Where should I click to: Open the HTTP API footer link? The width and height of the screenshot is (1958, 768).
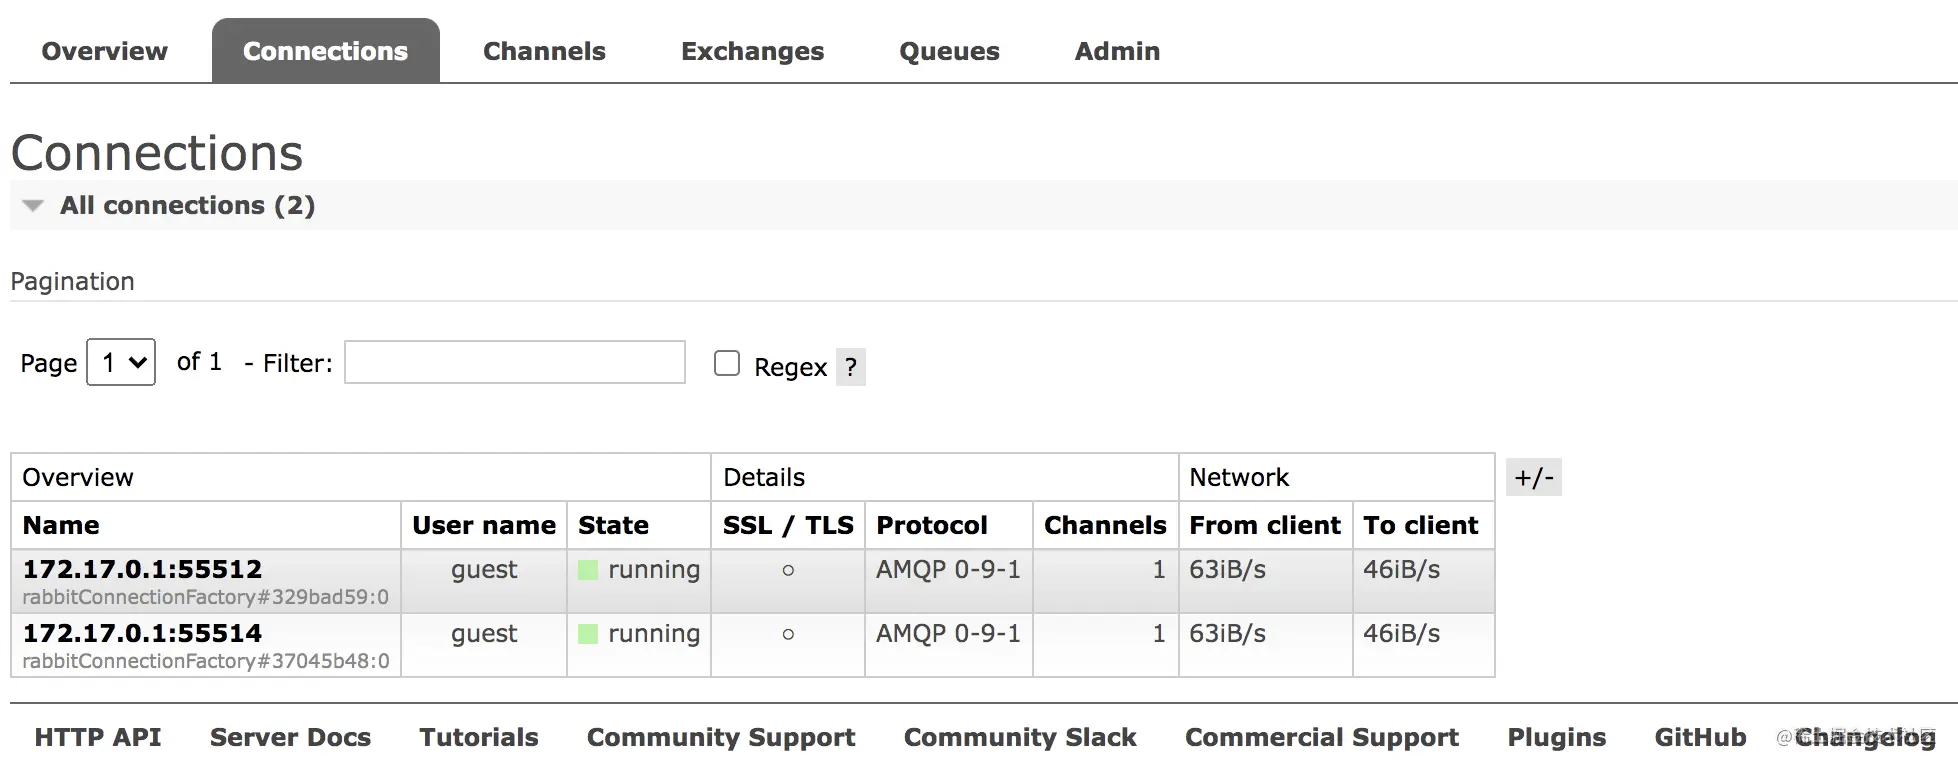tap(98, 737)
